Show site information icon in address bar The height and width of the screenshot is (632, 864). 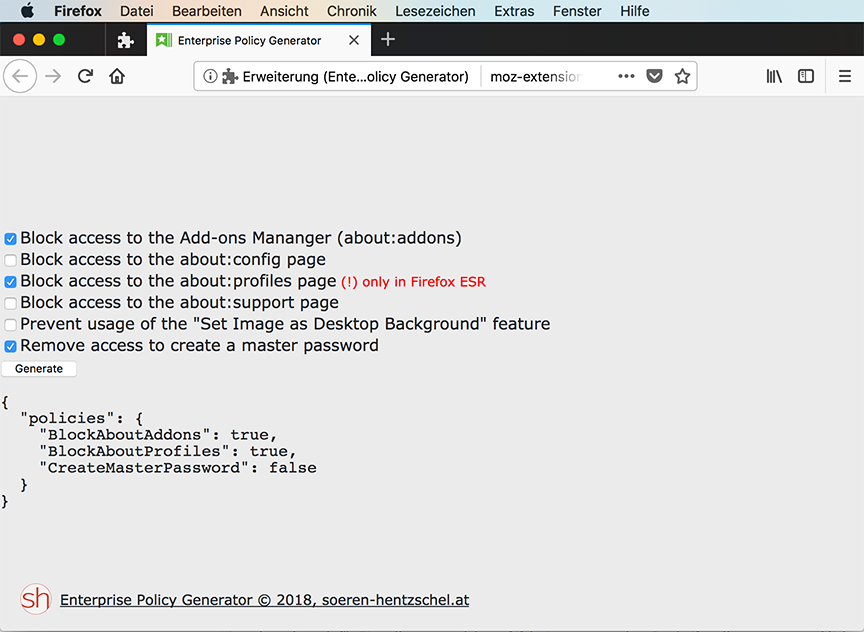[210, 76]
